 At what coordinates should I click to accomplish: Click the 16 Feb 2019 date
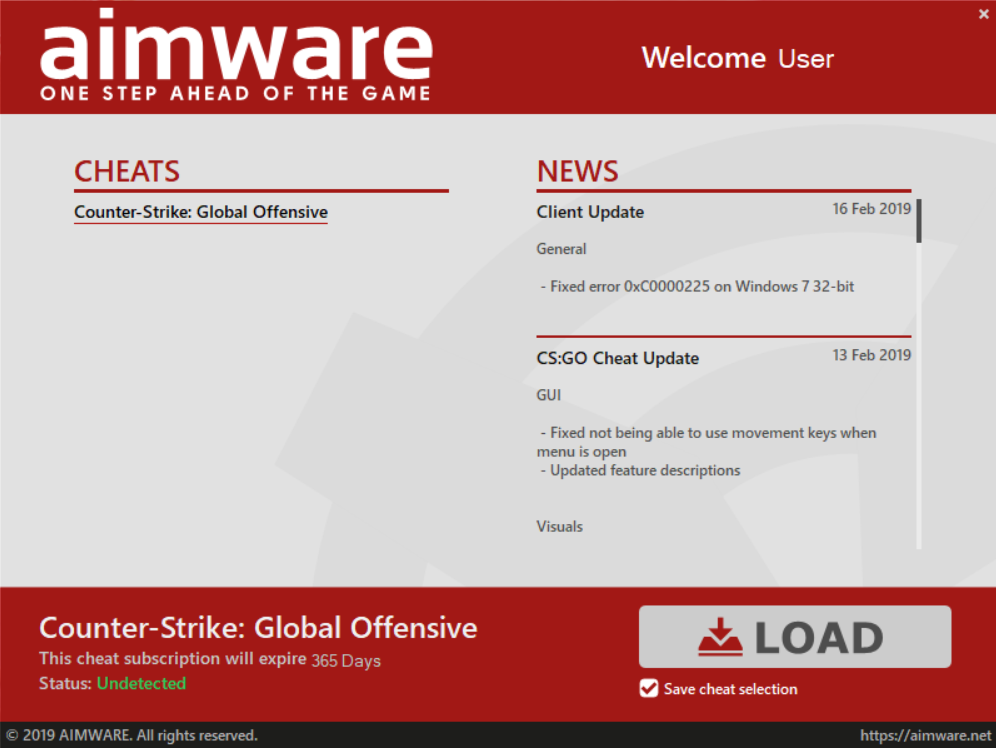point(872,209)
